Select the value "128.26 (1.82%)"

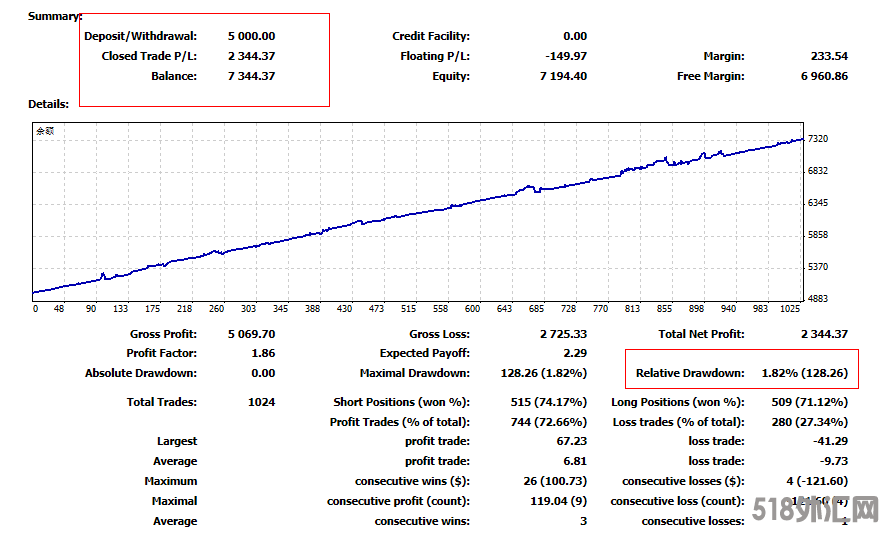544,373
